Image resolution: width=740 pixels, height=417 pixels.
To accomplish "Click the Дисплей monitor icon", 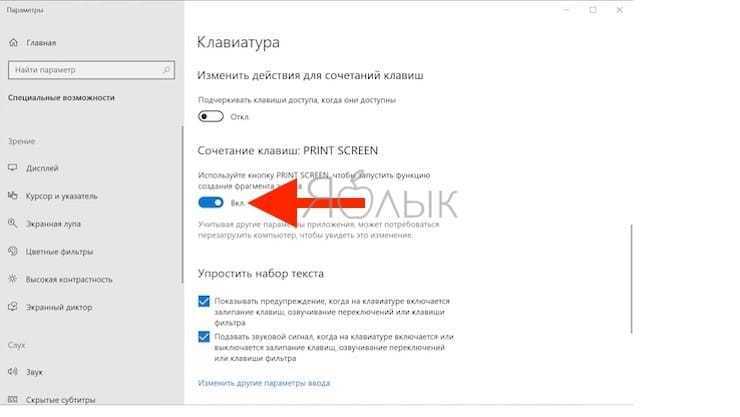I will click(x=13, y=167).
